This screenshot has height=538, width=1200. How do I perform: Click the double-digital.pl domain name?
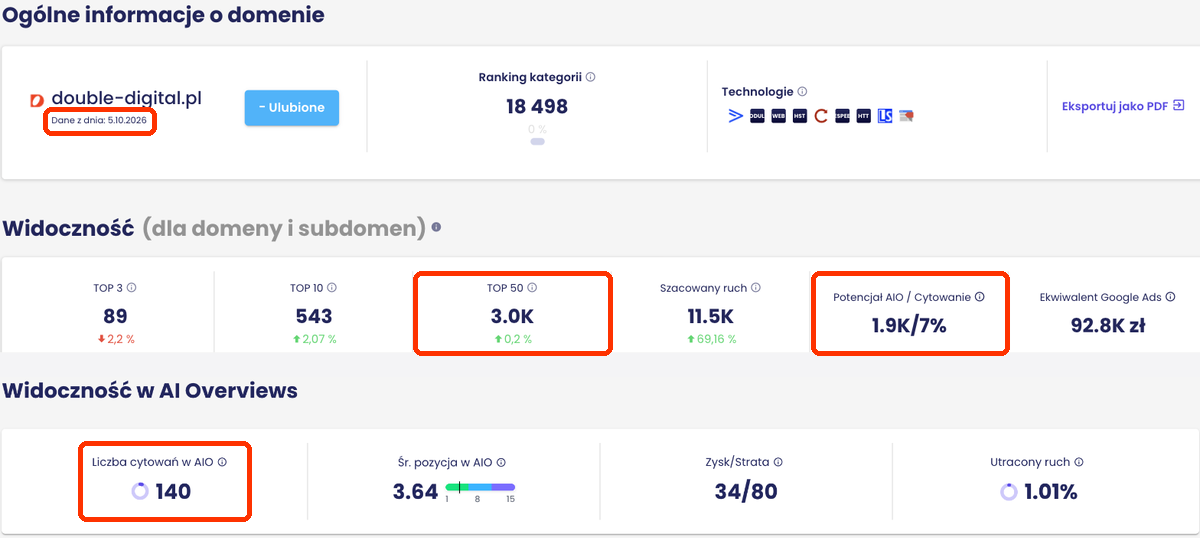pyautogui.click(x=127, y=98)
